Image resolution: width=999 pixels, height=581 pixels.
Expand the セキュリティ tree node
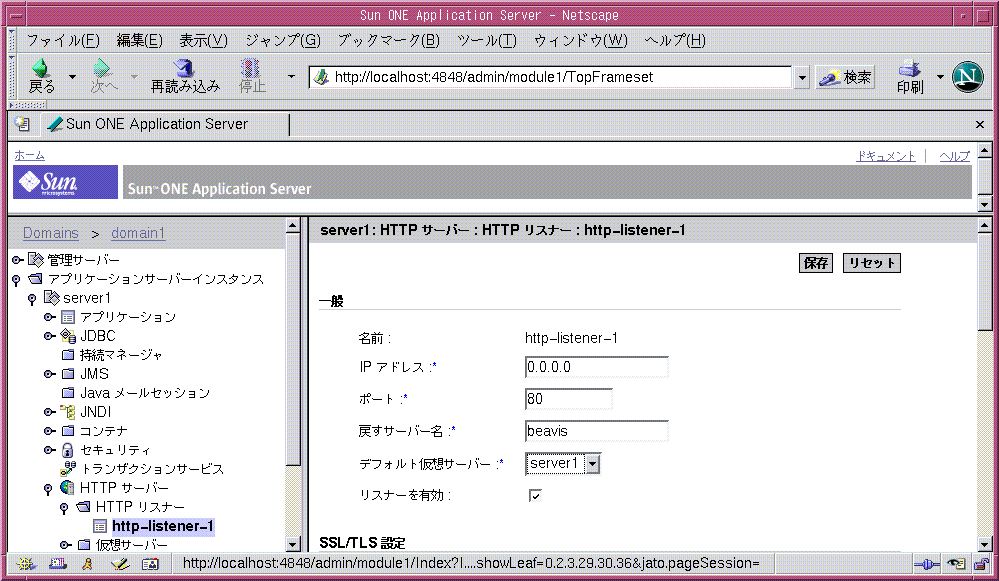coord(49,450)
